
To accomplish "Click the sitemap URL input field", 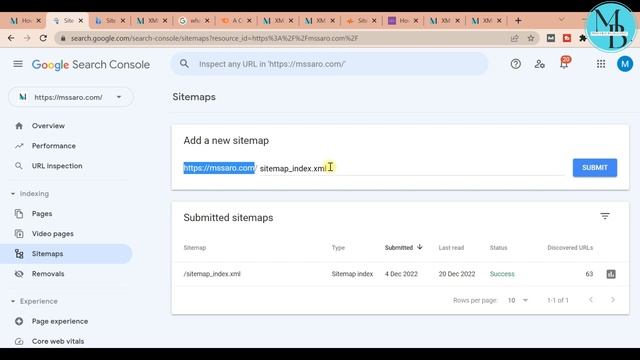I will click(411, 168).
